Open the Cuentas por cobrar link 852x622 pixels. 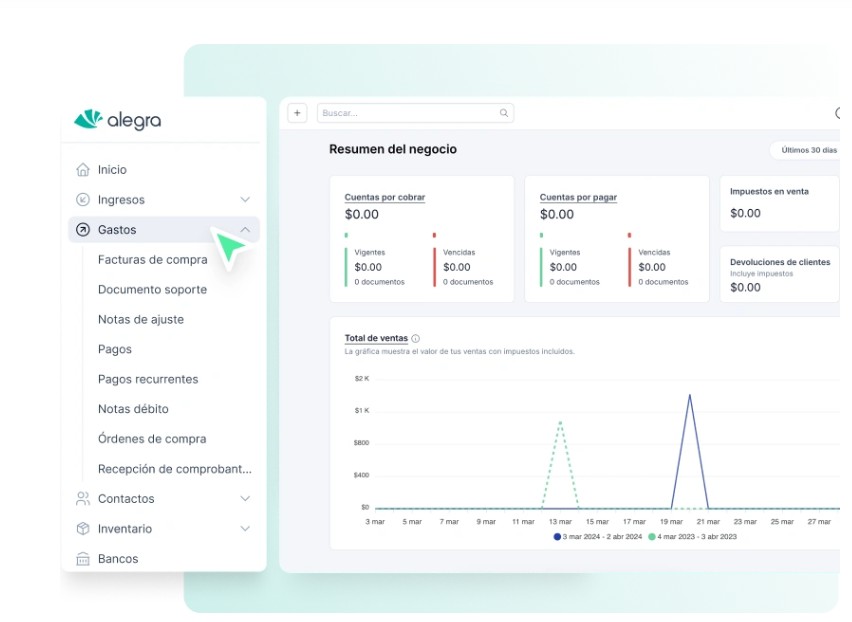(385, 197)
